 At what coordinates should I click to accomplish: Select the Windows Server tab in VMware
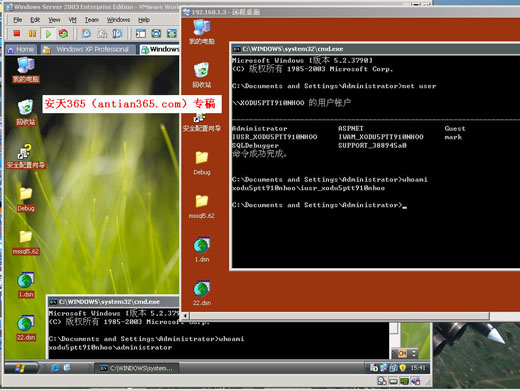tap(160, 49)
